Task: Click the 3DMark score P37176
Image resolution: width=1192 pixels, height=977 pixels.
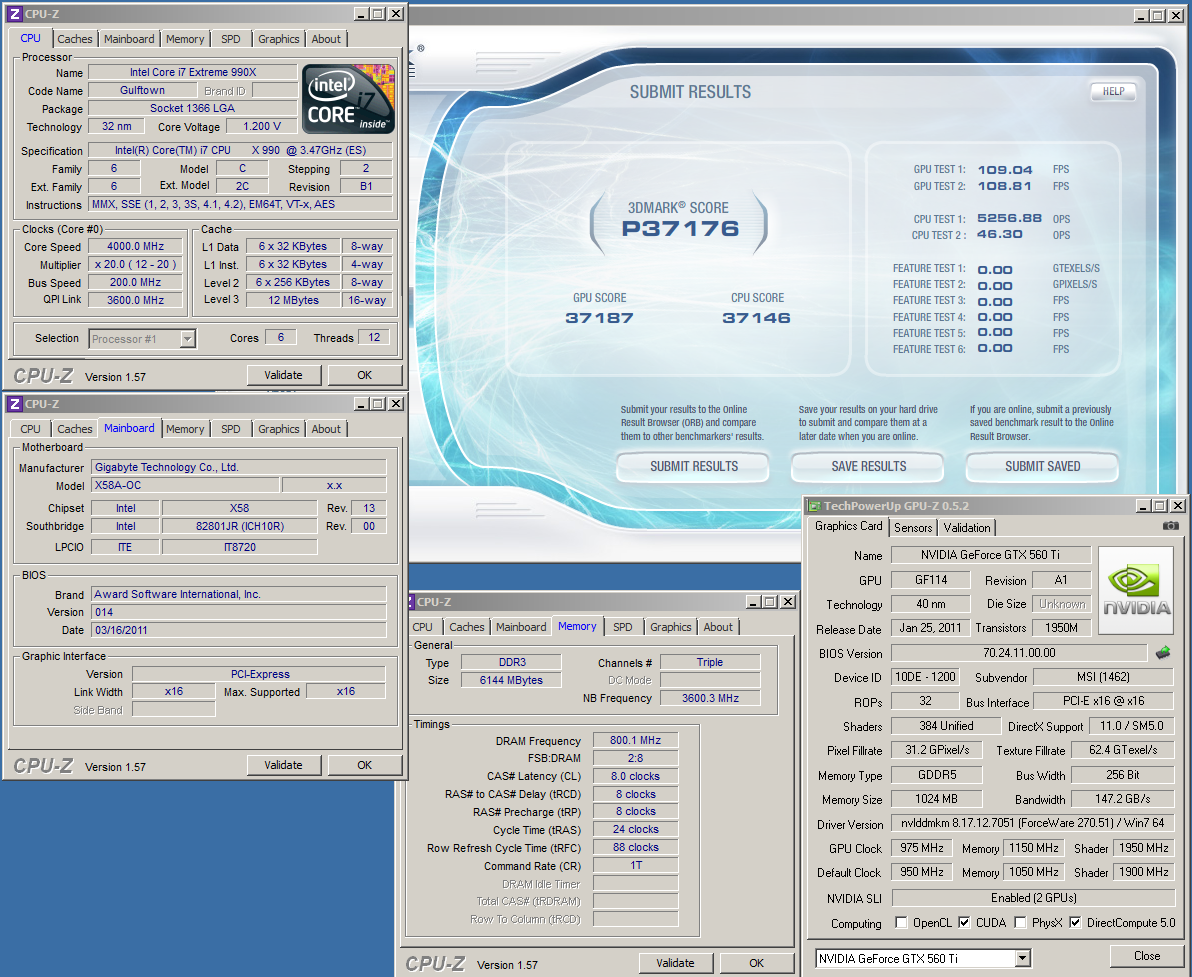Action: (680, 228)
